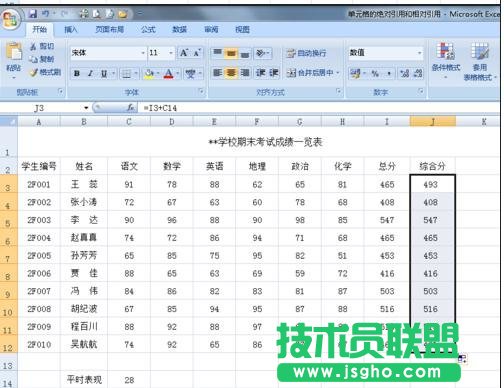Click the yellow folder Open icon in quick access toolbar
Viewport: 504px width, 388px height.
coord(123,14)
